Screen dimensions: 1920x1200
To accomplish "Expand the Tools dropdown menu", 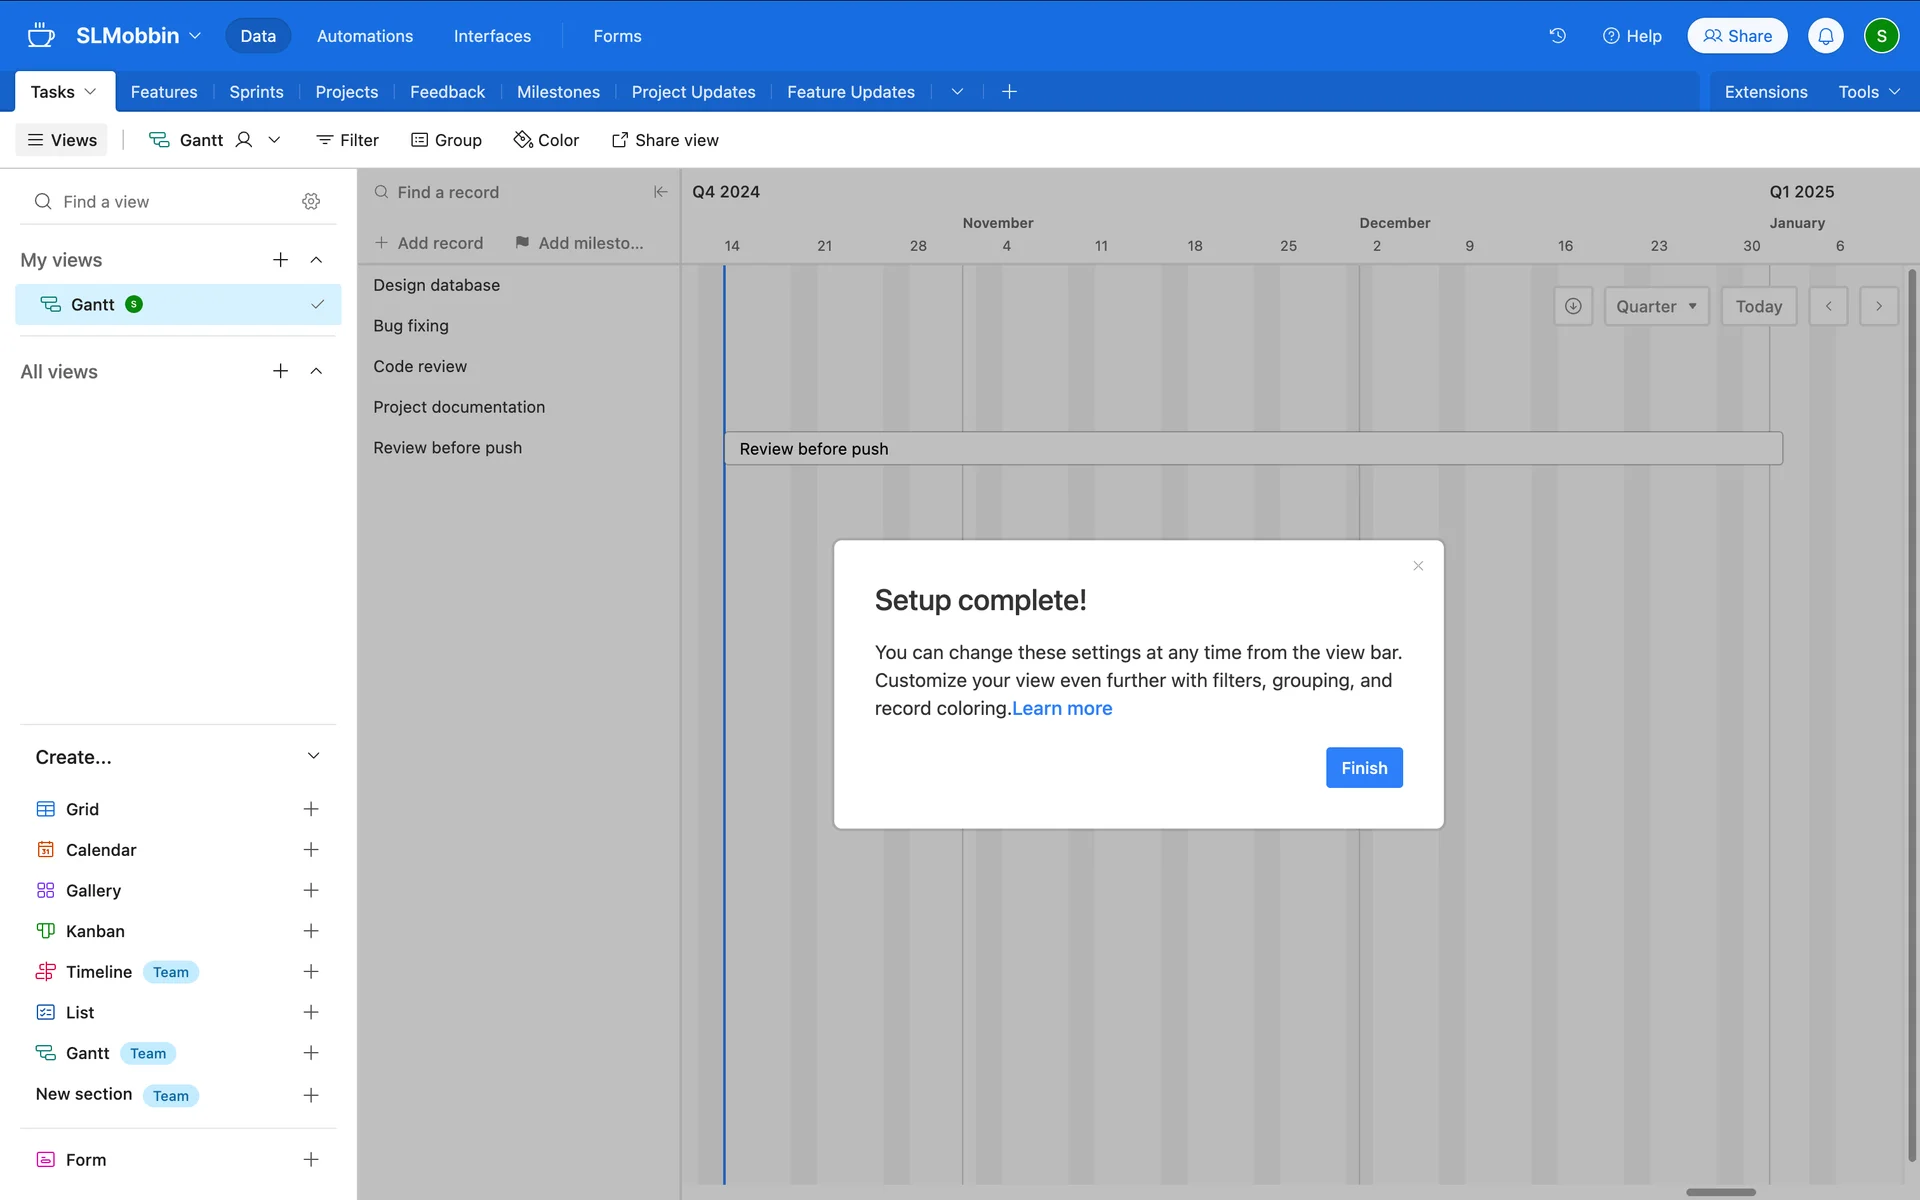I will coord(1868,92).
